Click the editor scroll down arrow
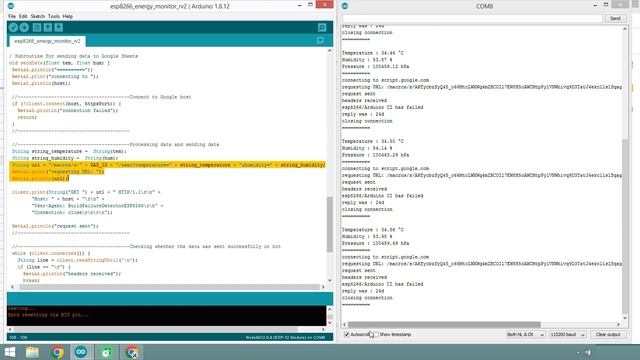640x360 pixels. tap(330, 280)
